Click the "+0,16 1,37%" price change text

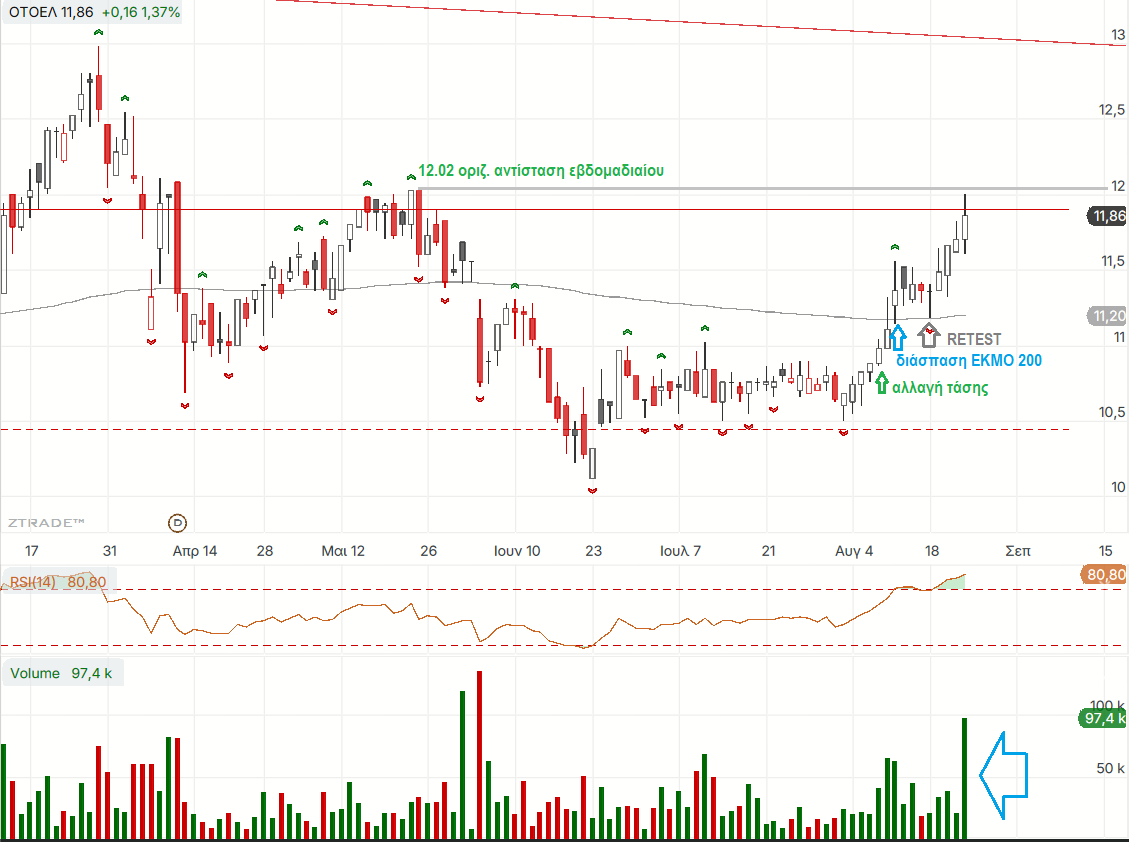pyautogui.click(x=141, y=12)
